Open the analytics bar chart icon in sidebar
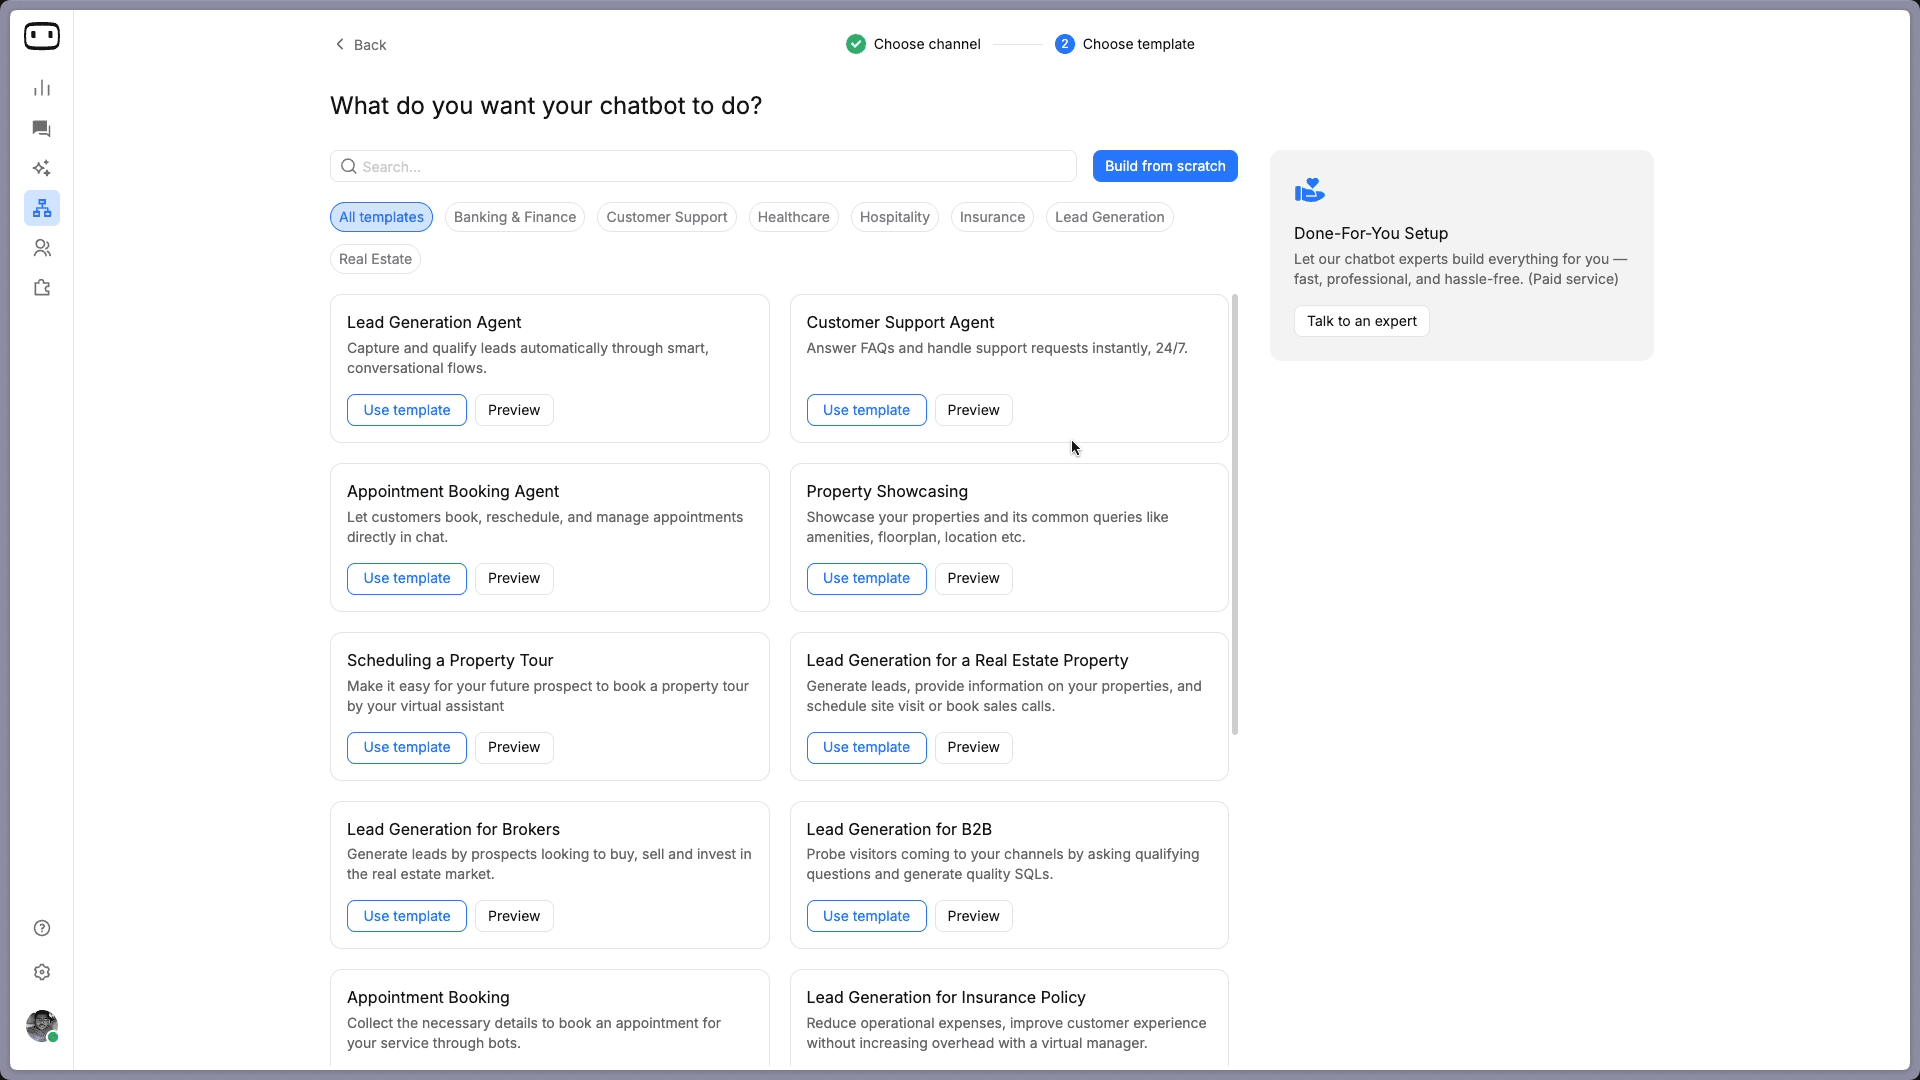The height and width of the screenshot is (1080, 1920). pos(42,88)
